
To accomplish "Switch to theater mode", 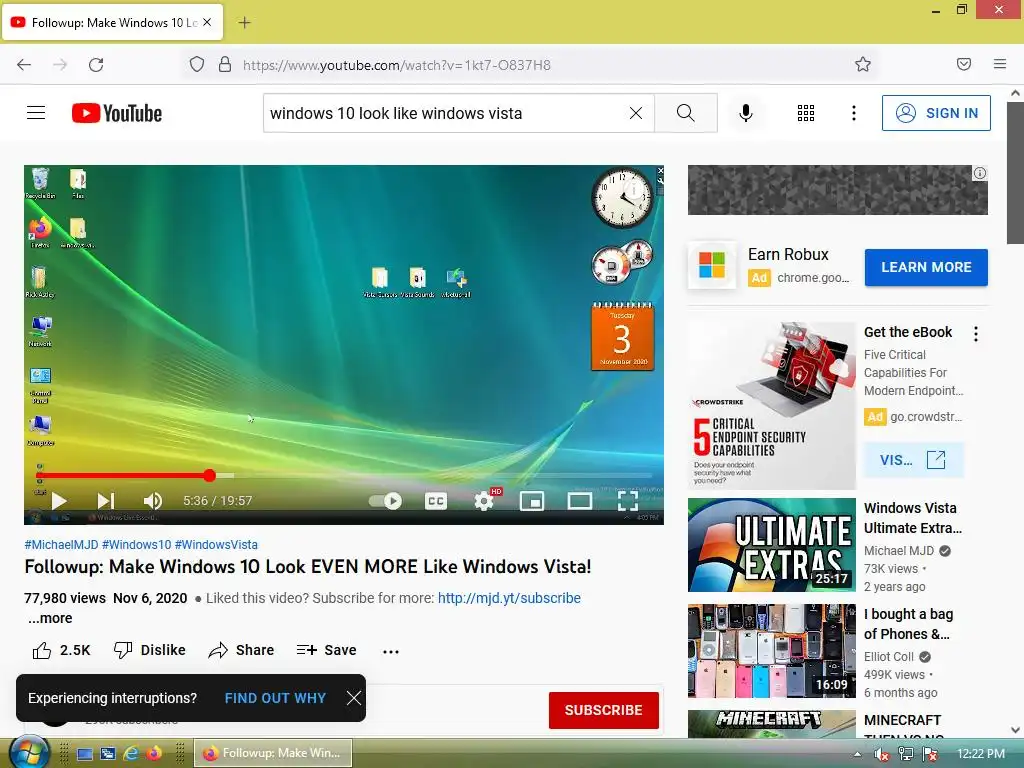I will pos(579,501).
